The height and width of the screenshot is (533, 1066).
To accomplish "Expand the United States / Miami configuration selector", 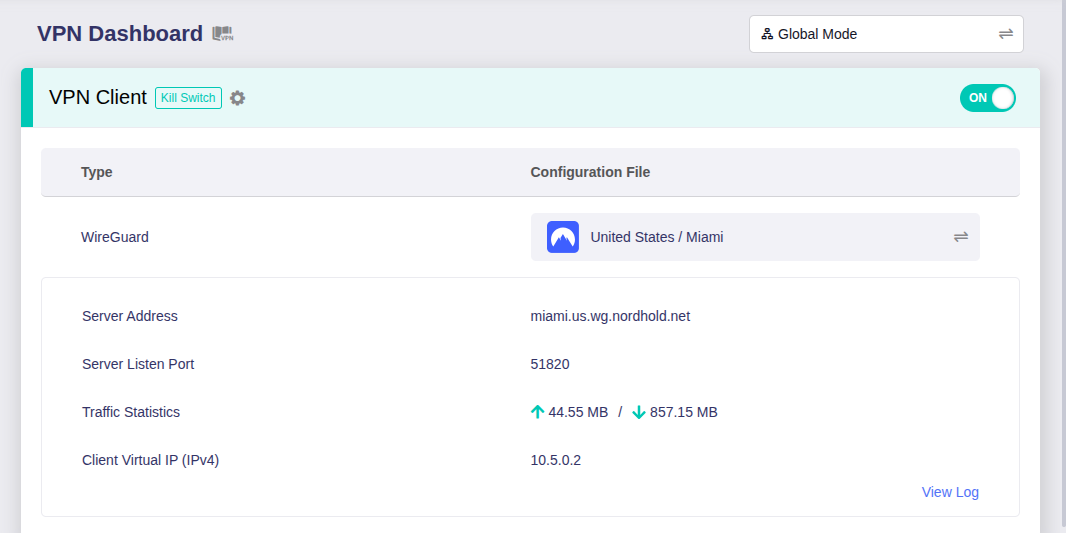I will tap(755, 237).
